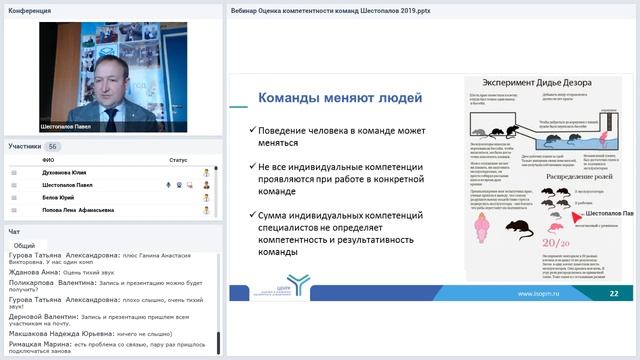The width and height of the screenshot is (640, 360).
Task: Click the Эксперимент Дидье Дезора infographic
Action: pos(543,178)
